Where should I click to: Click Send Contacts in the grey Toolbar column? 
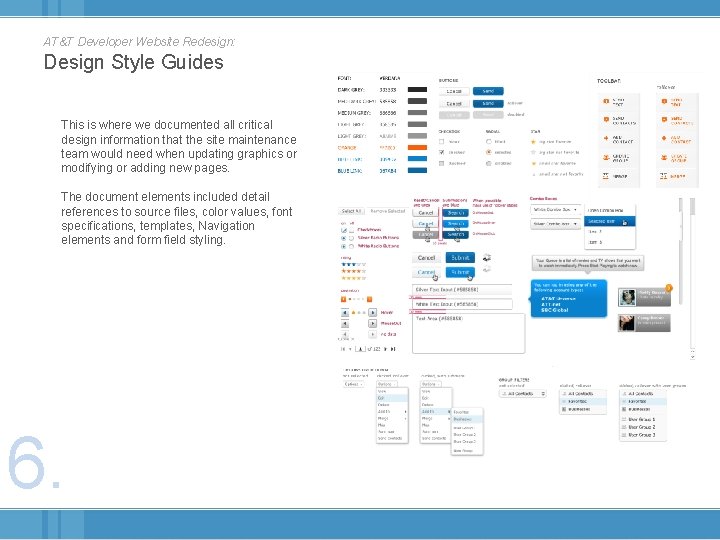[x=619, y=120]
